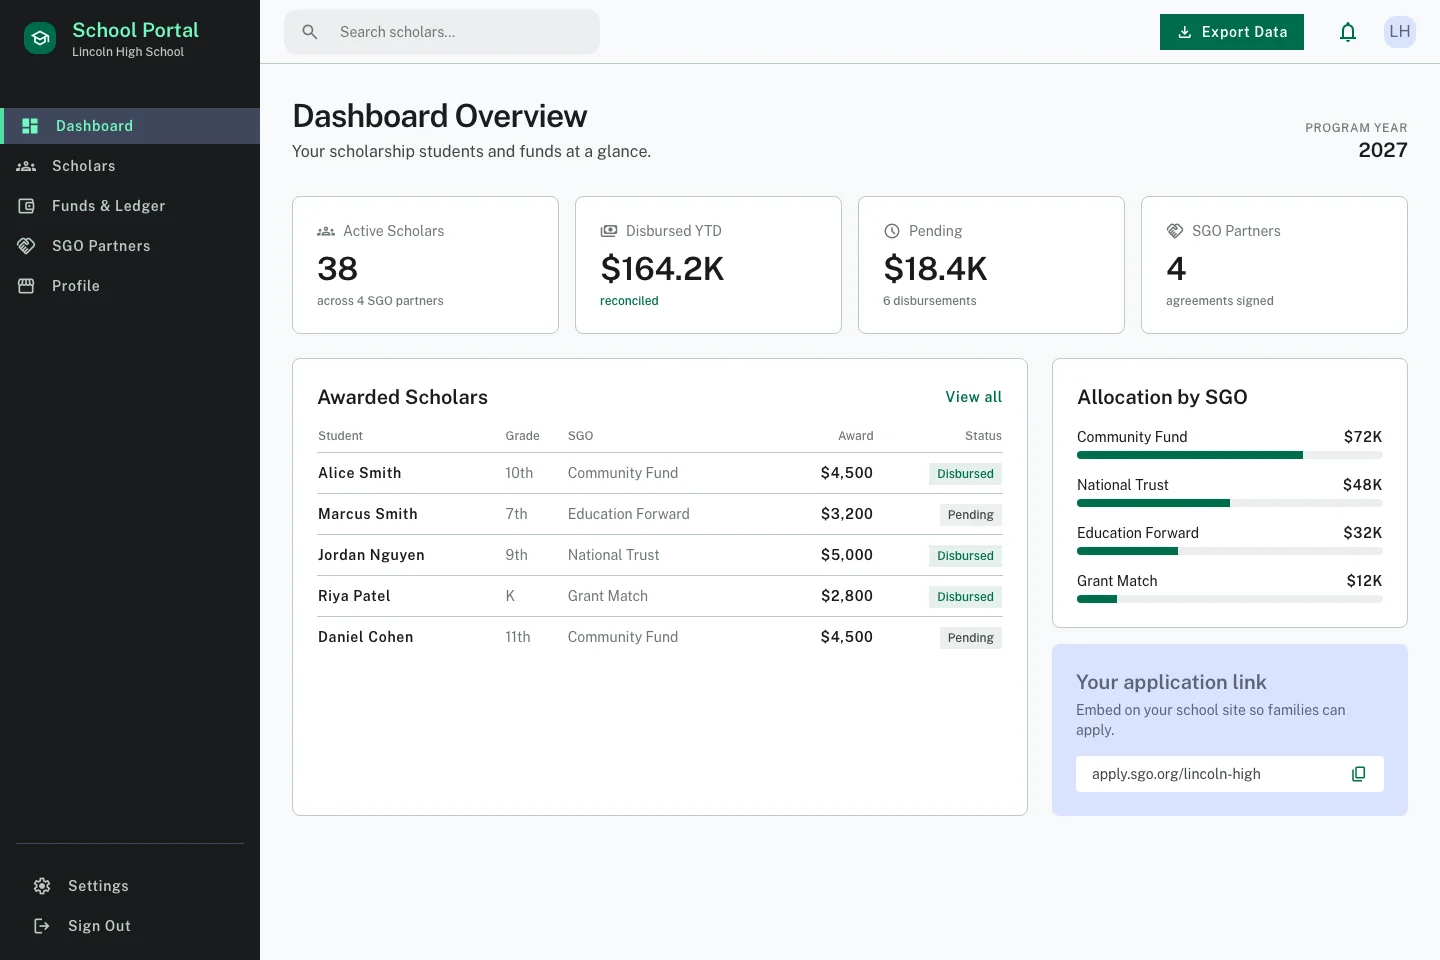Copy application link with the copy icon
Viewport: 1440px width, 960px height.
click(1359, 774)
